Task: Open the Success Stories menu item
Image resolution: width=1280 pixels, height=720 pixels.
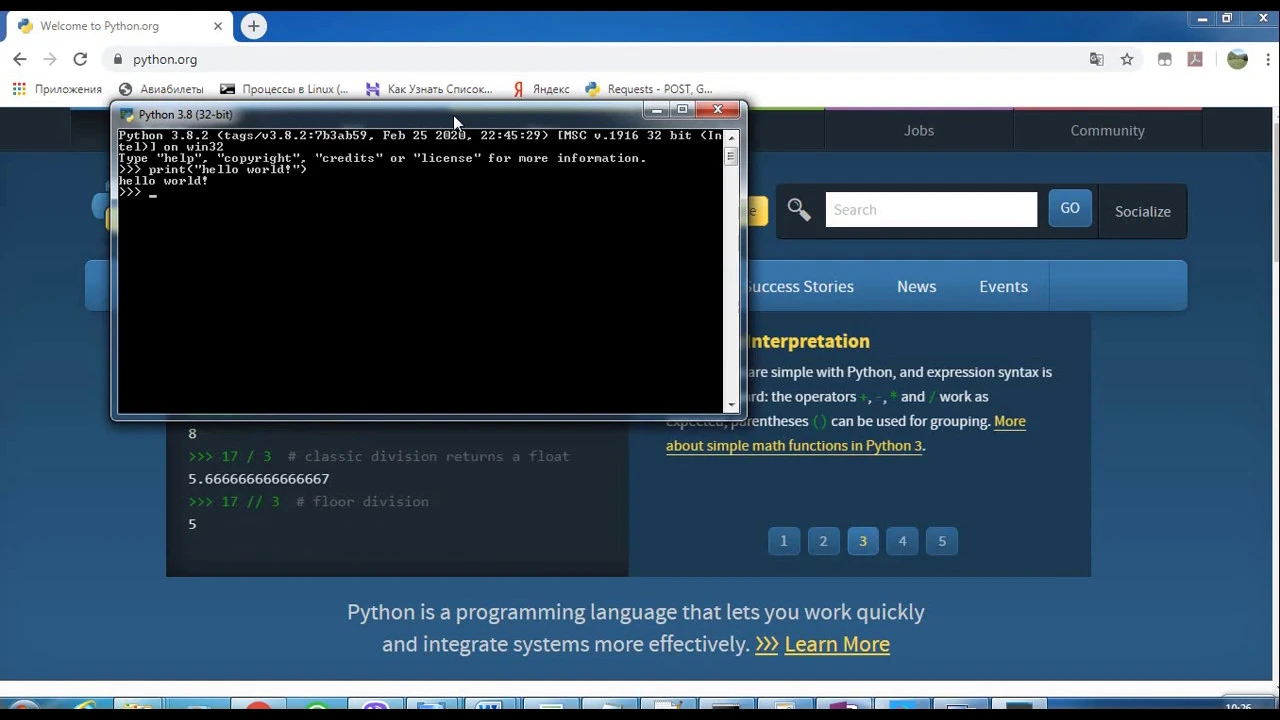Action: [x=799, y=286]
